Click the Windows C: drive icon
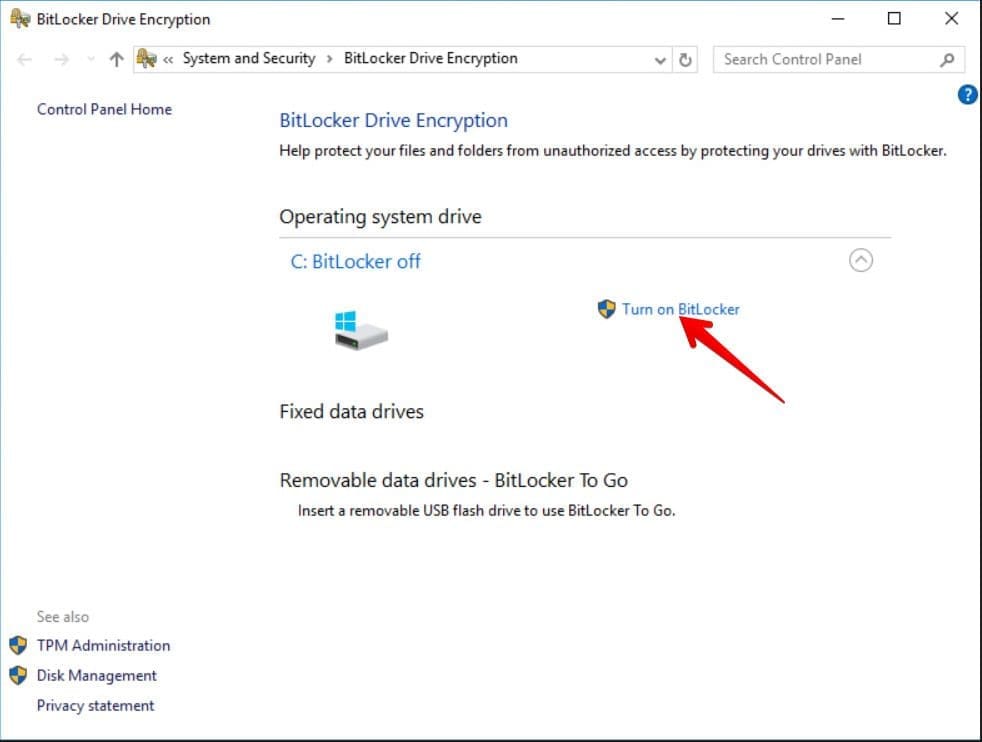 point(360,330)
